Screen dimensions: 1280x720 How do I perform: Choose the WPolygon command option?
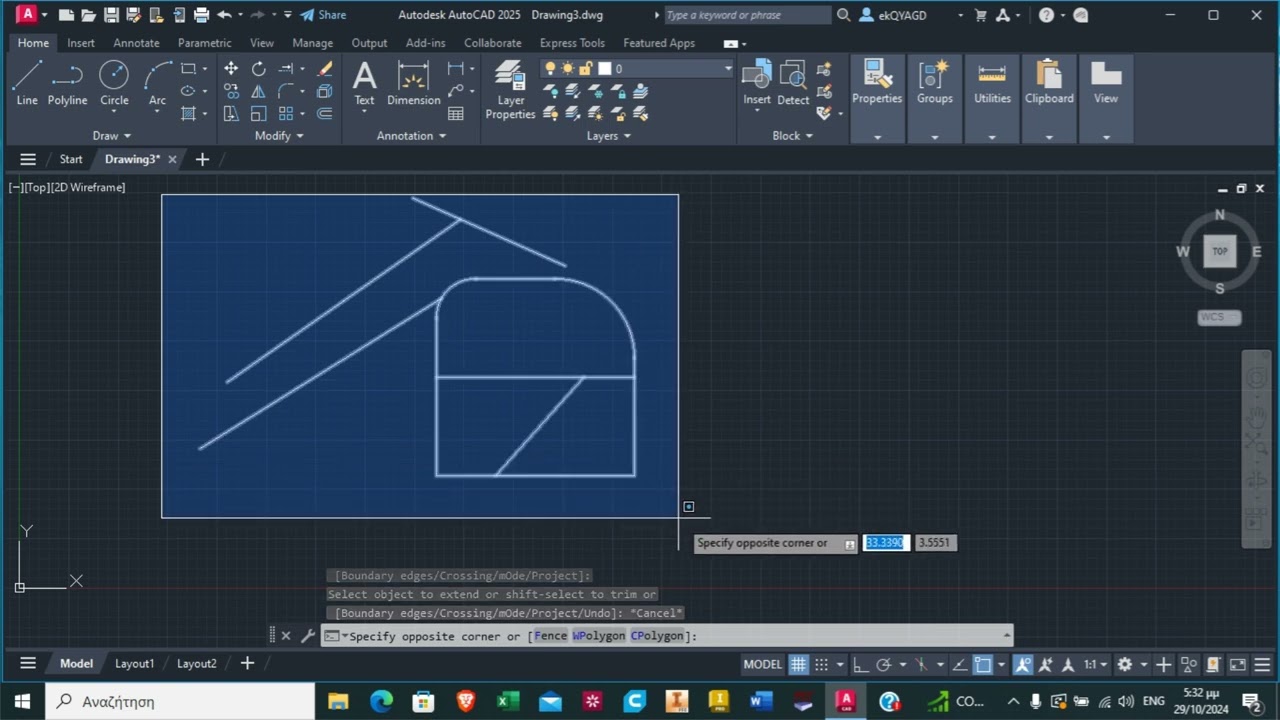598,636
